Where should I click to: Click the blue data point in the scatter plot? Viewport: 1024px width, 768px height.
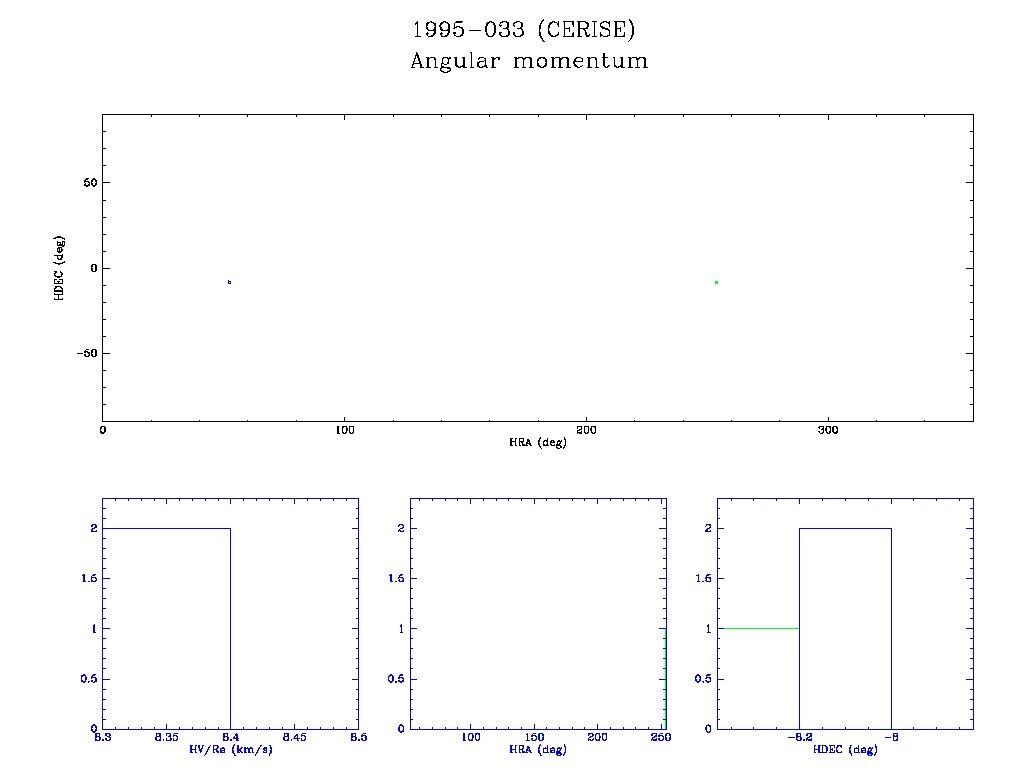(x=230, y=282)
